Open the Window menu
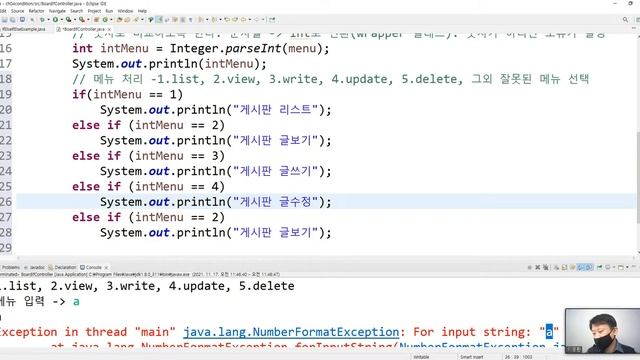The image size is (640, 360). [125, 11]
